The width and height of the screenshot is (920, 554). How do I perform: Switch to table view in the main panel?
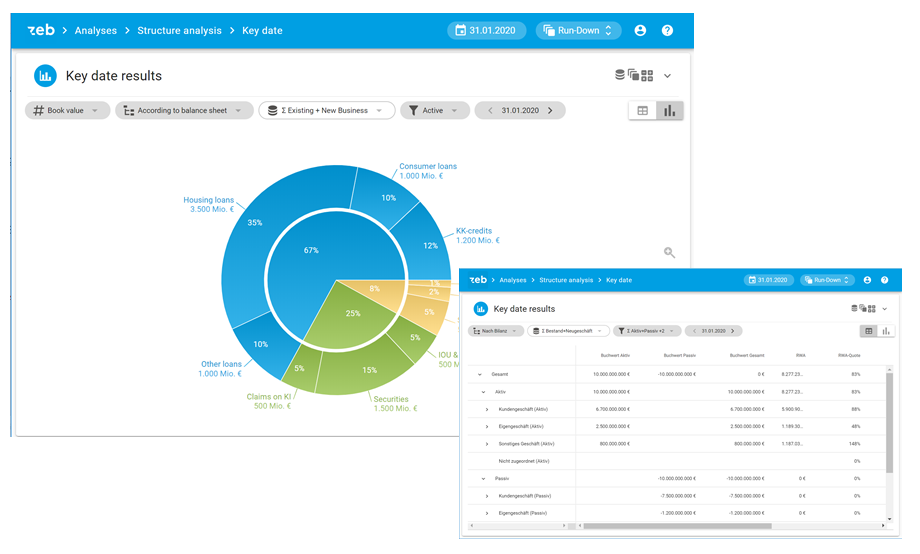click(x=642, y=111)
